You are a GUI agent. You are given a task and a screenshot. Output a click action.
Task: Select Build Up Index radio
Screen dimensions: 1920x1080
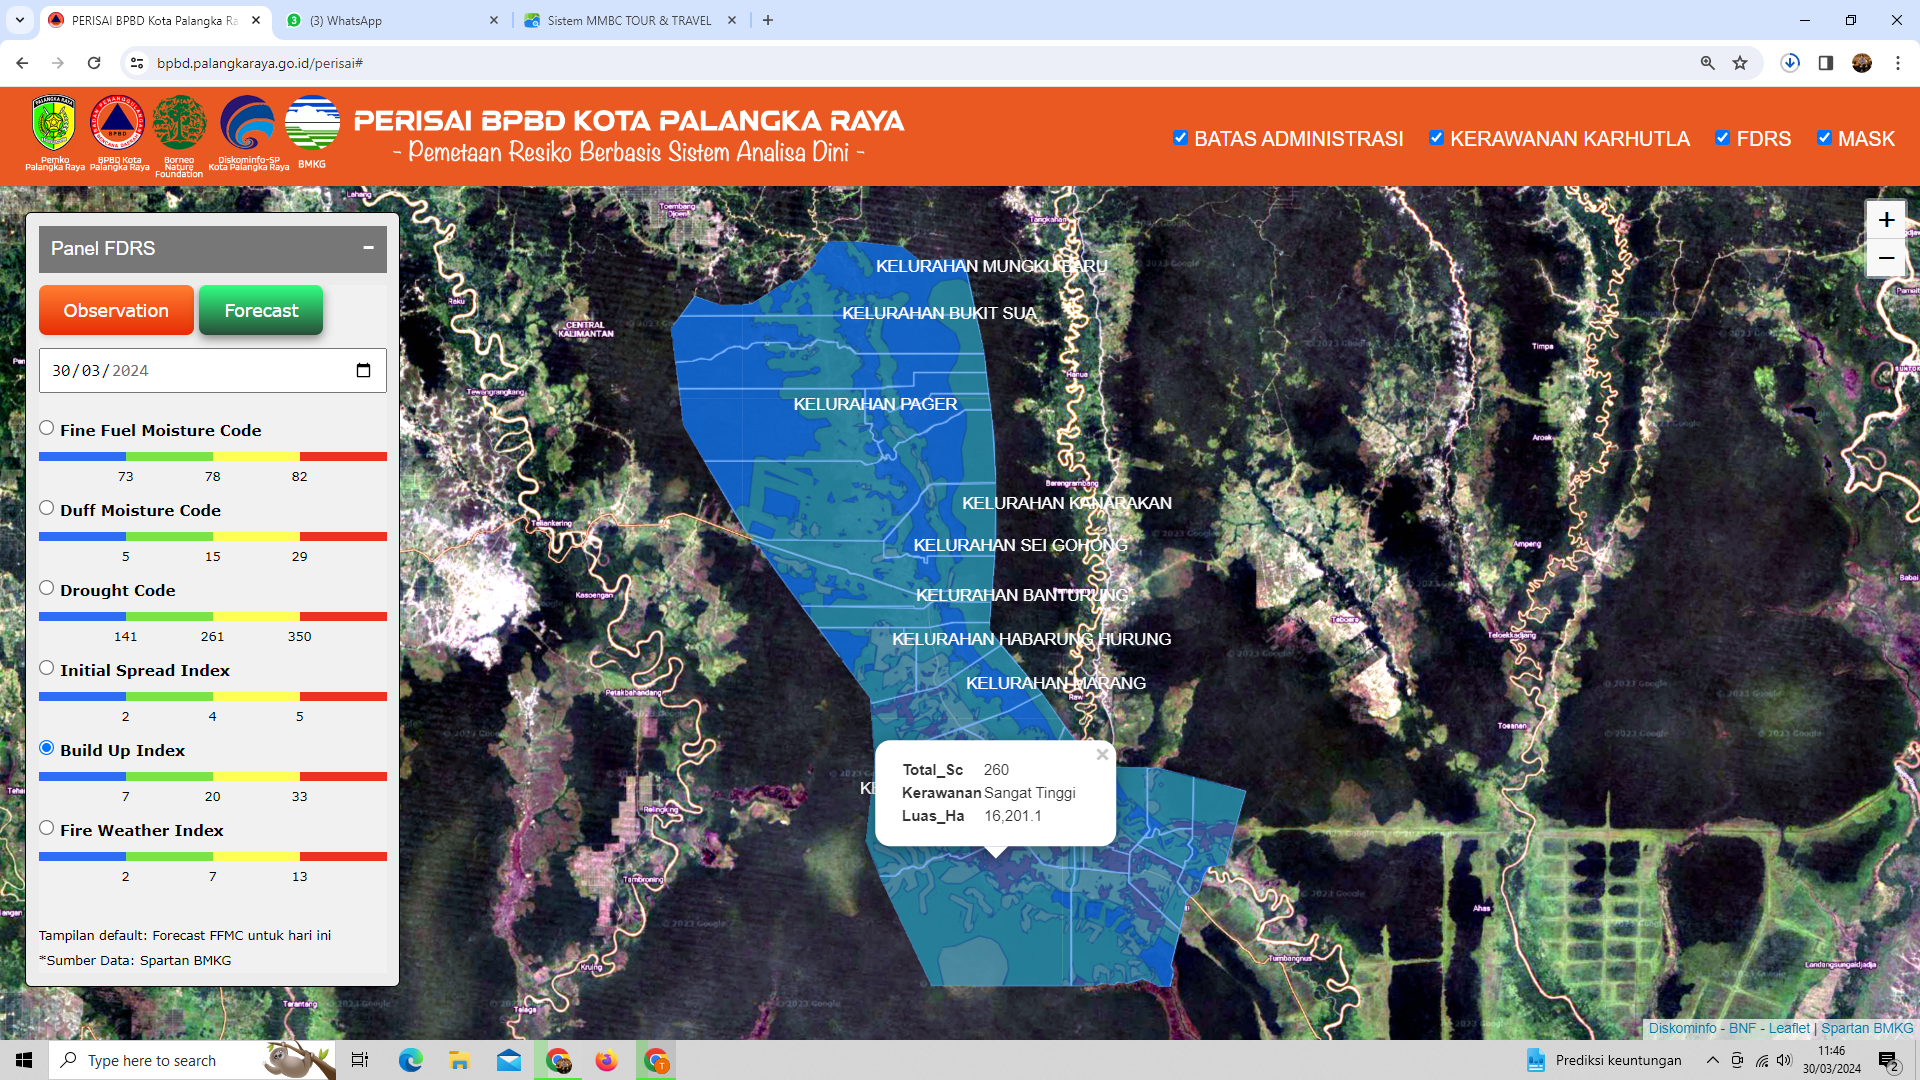click(x=47, y=748)
